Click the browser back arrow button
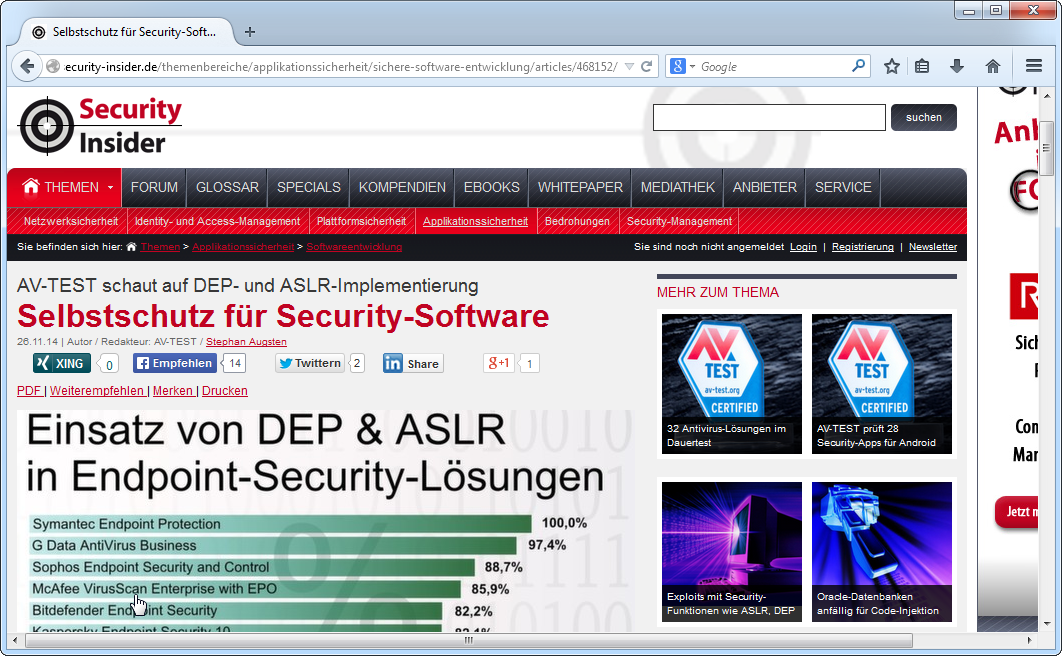The height and width of the screenshot is (656, 1062). tap(25, 66)
